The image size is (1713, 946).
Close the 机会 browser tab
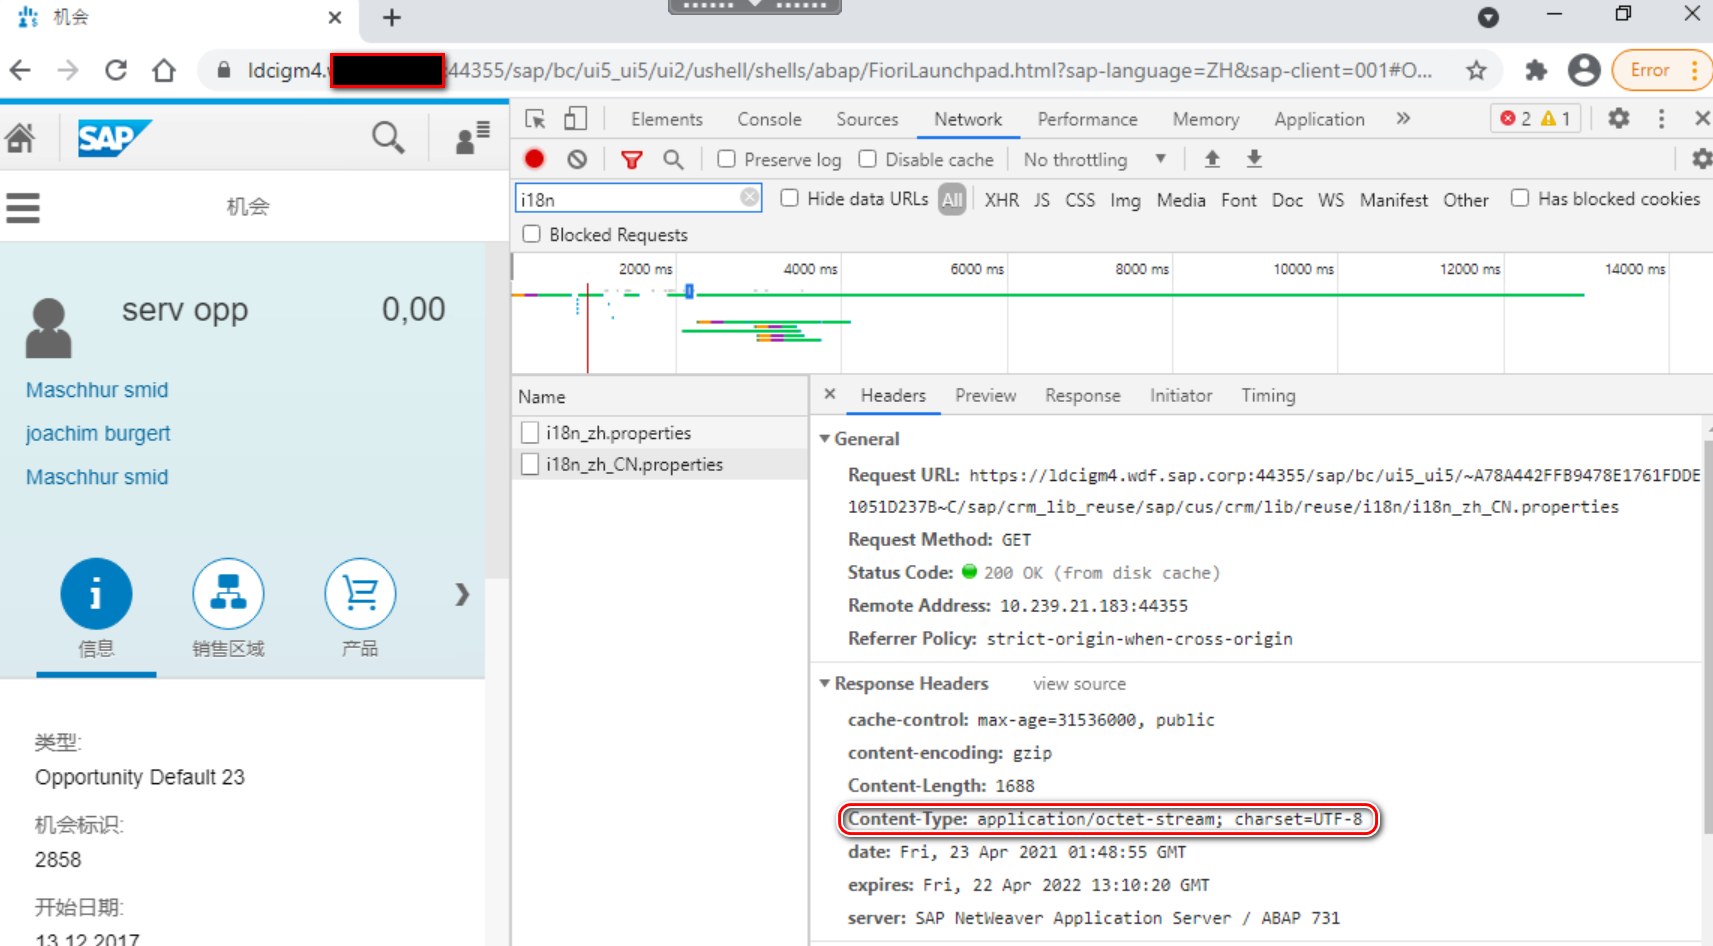(x=335, y=17)
